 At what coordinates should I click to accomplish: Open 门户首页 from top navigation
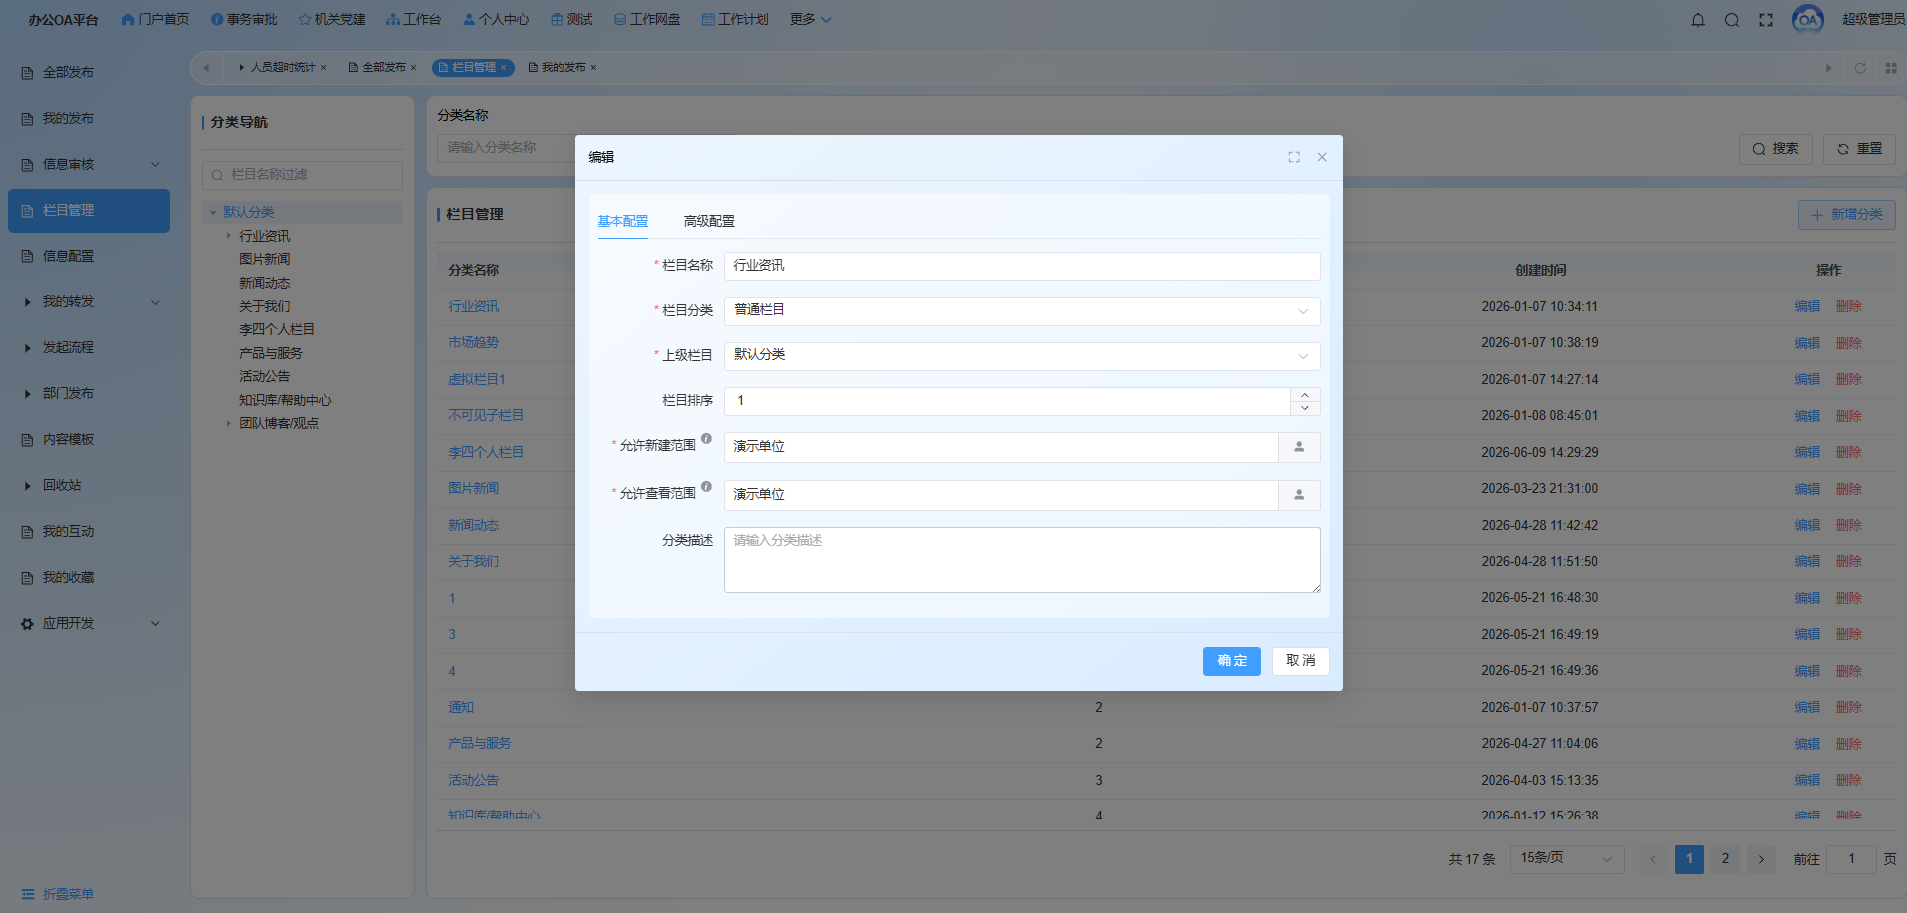(155, 20)
